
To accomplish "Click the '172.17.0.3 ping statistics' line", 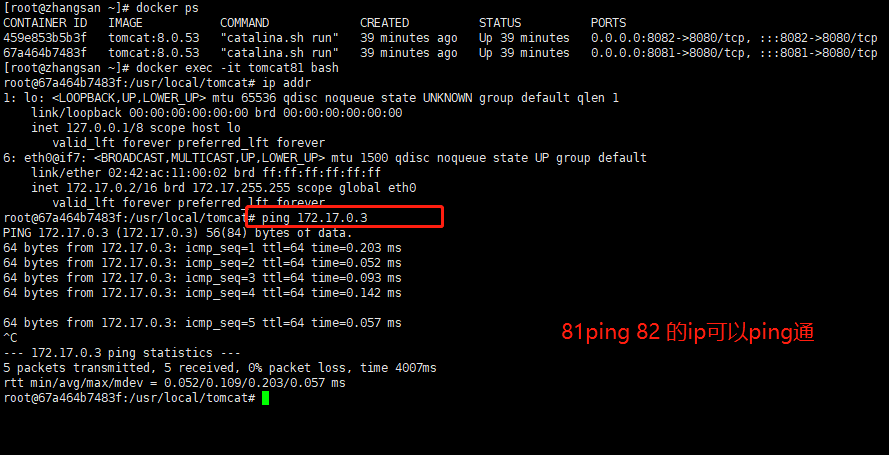I will click(x=122, y=352).
